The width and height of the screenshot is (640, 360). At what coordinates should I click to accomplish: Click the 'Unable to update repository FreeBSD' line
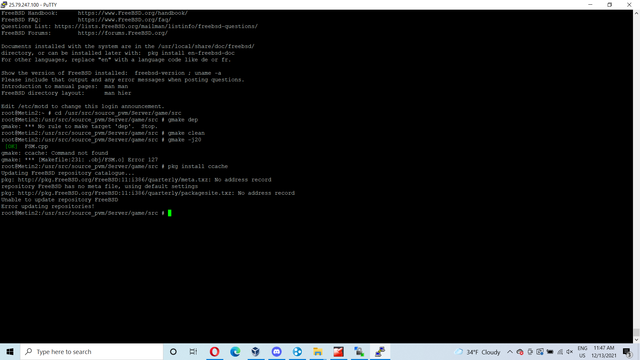[60, 200]
